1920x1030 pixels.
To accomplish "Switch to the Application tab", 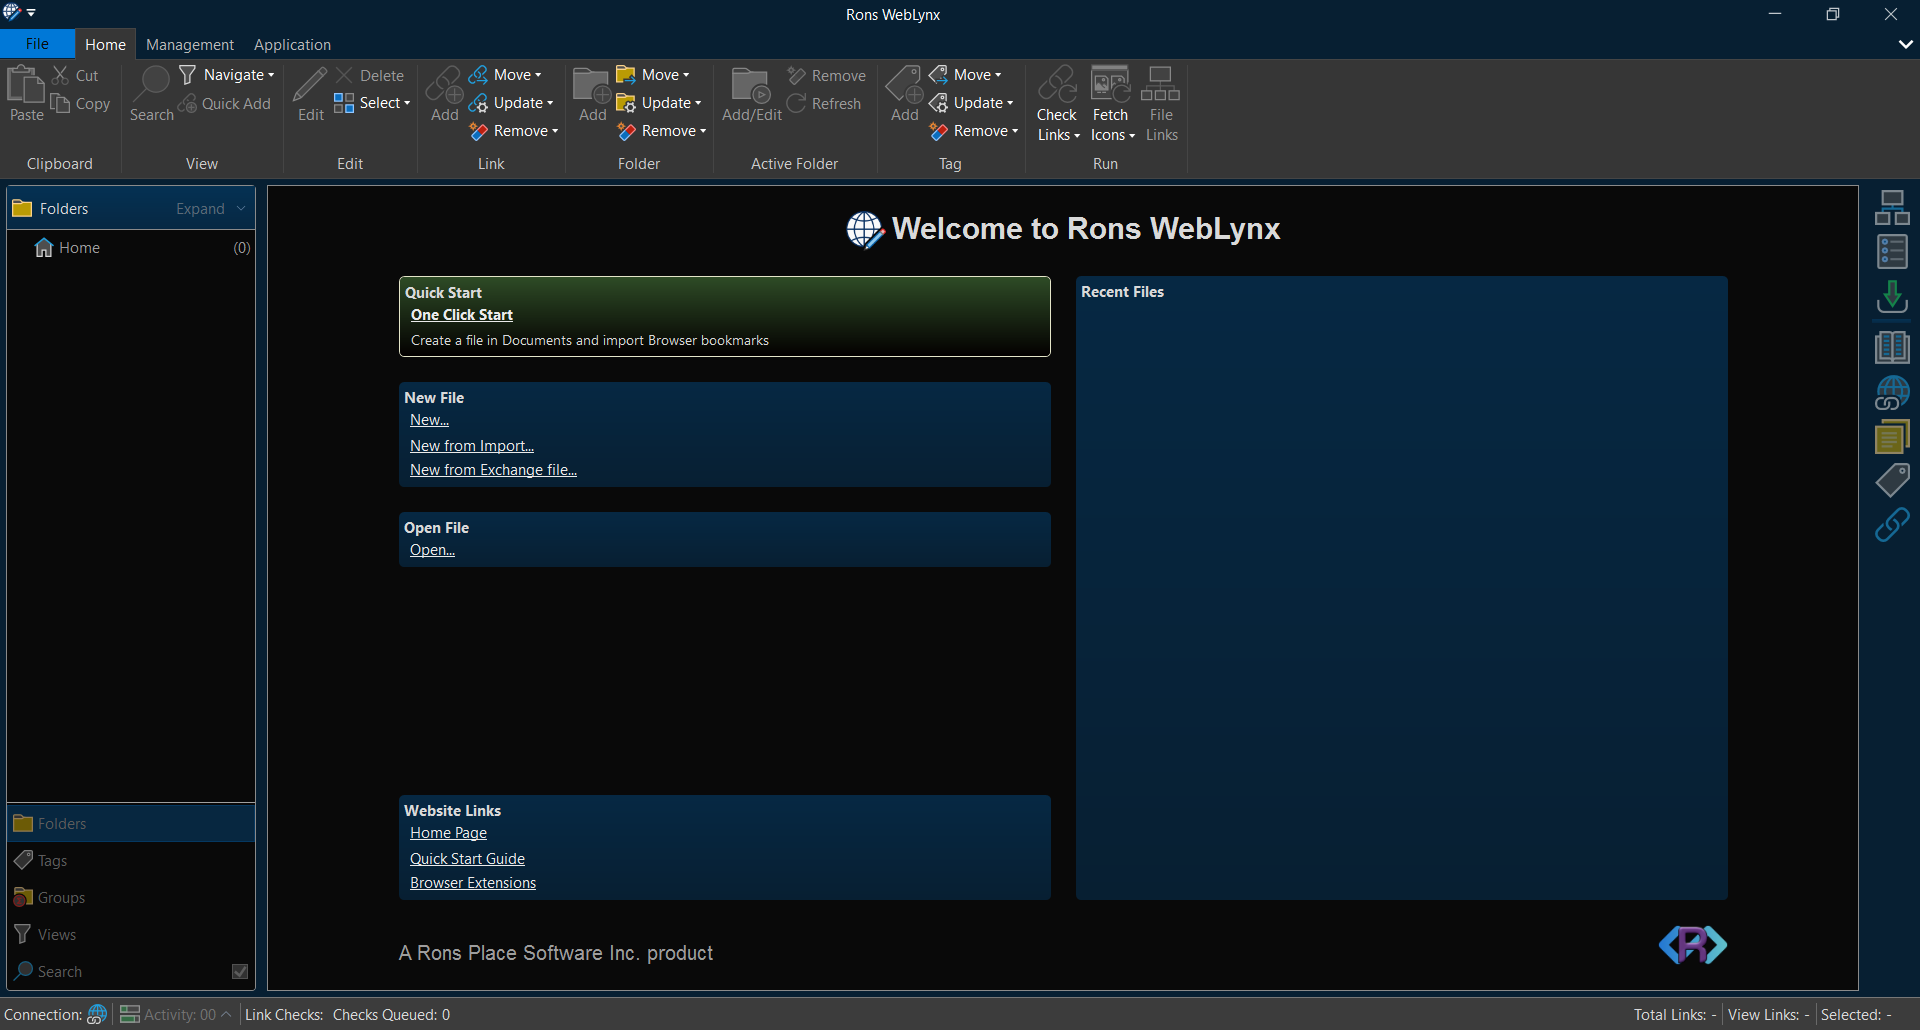I will (x=292, y=44).
